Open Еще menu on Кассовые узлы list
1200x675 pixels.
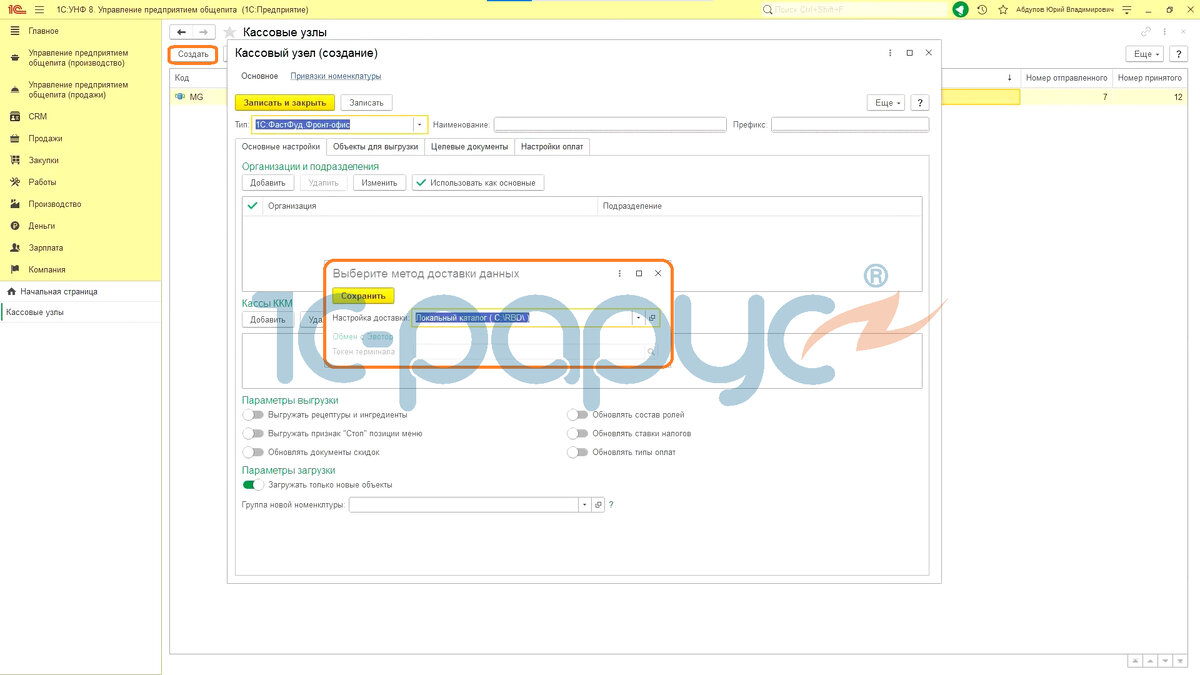point(1145,54)
